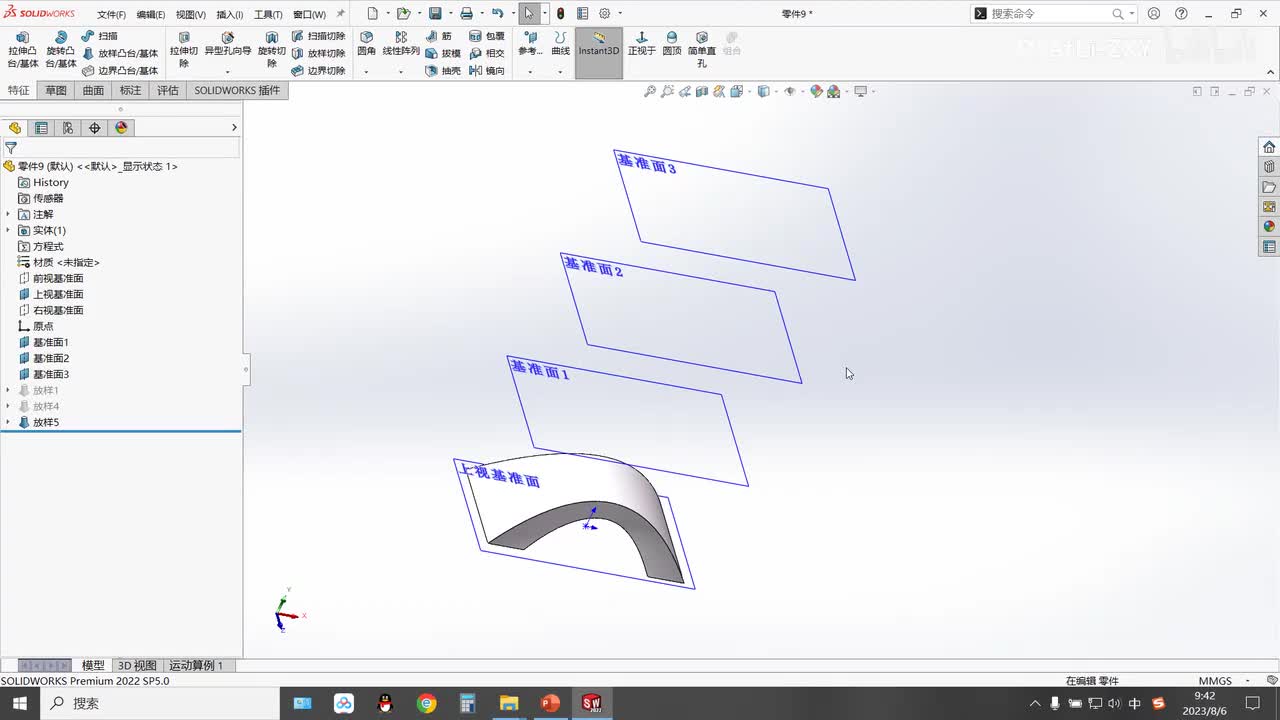Click the Print icon in the quick toolbar
The width and height of the screenshot is (1280, 720).
(466, 14)
